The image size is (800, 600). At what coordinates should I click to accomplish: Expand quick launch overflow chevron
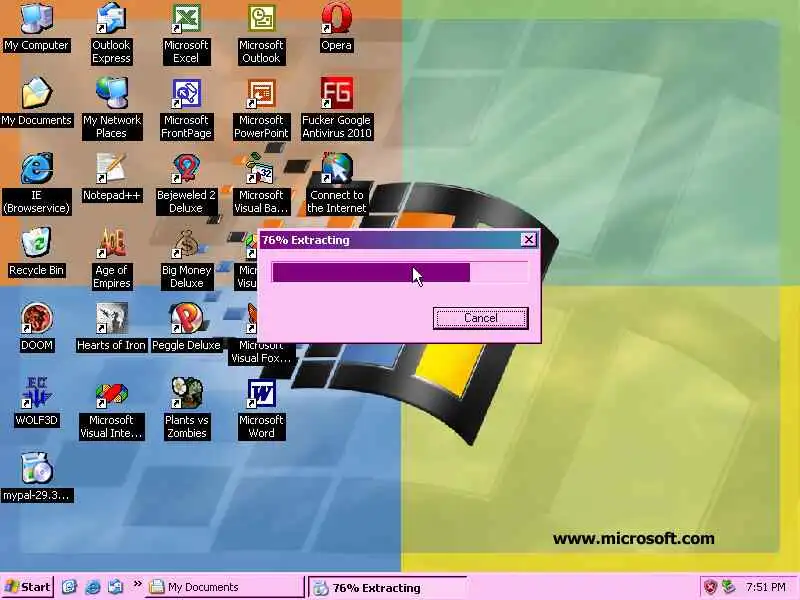[137, 584]
